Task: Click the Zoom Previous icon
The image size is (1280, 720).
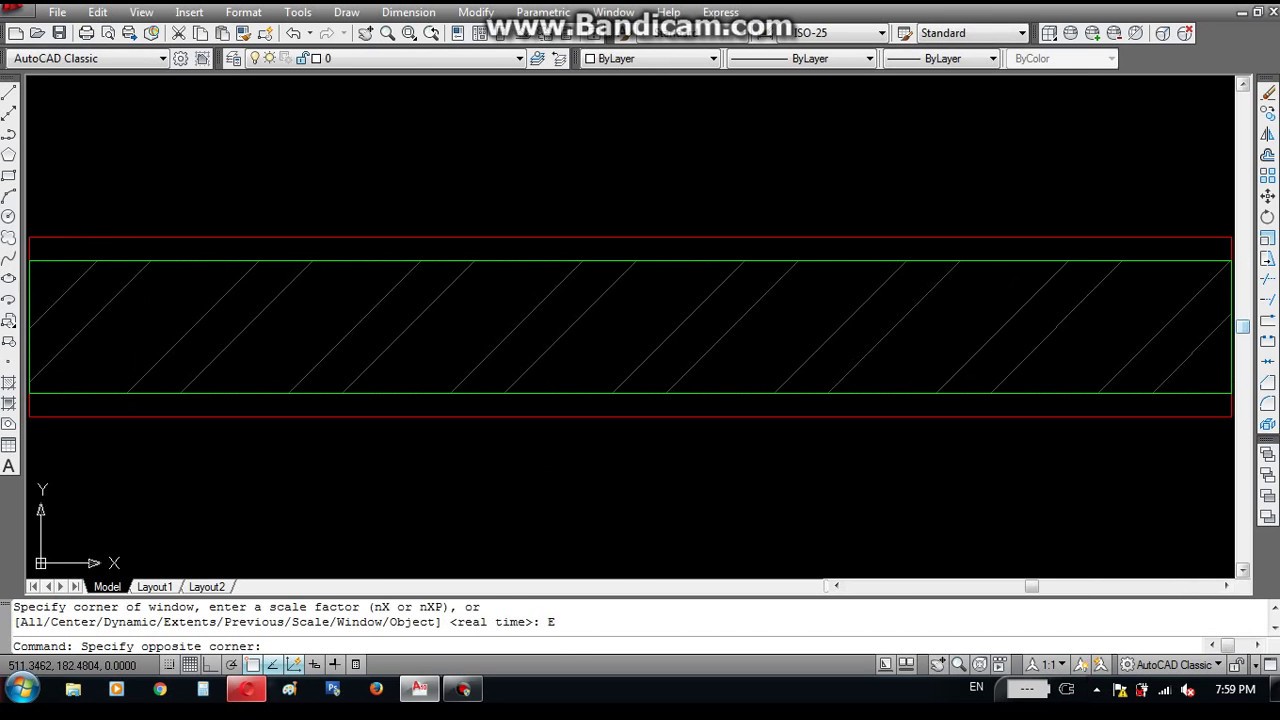Action: pos(431,33)
